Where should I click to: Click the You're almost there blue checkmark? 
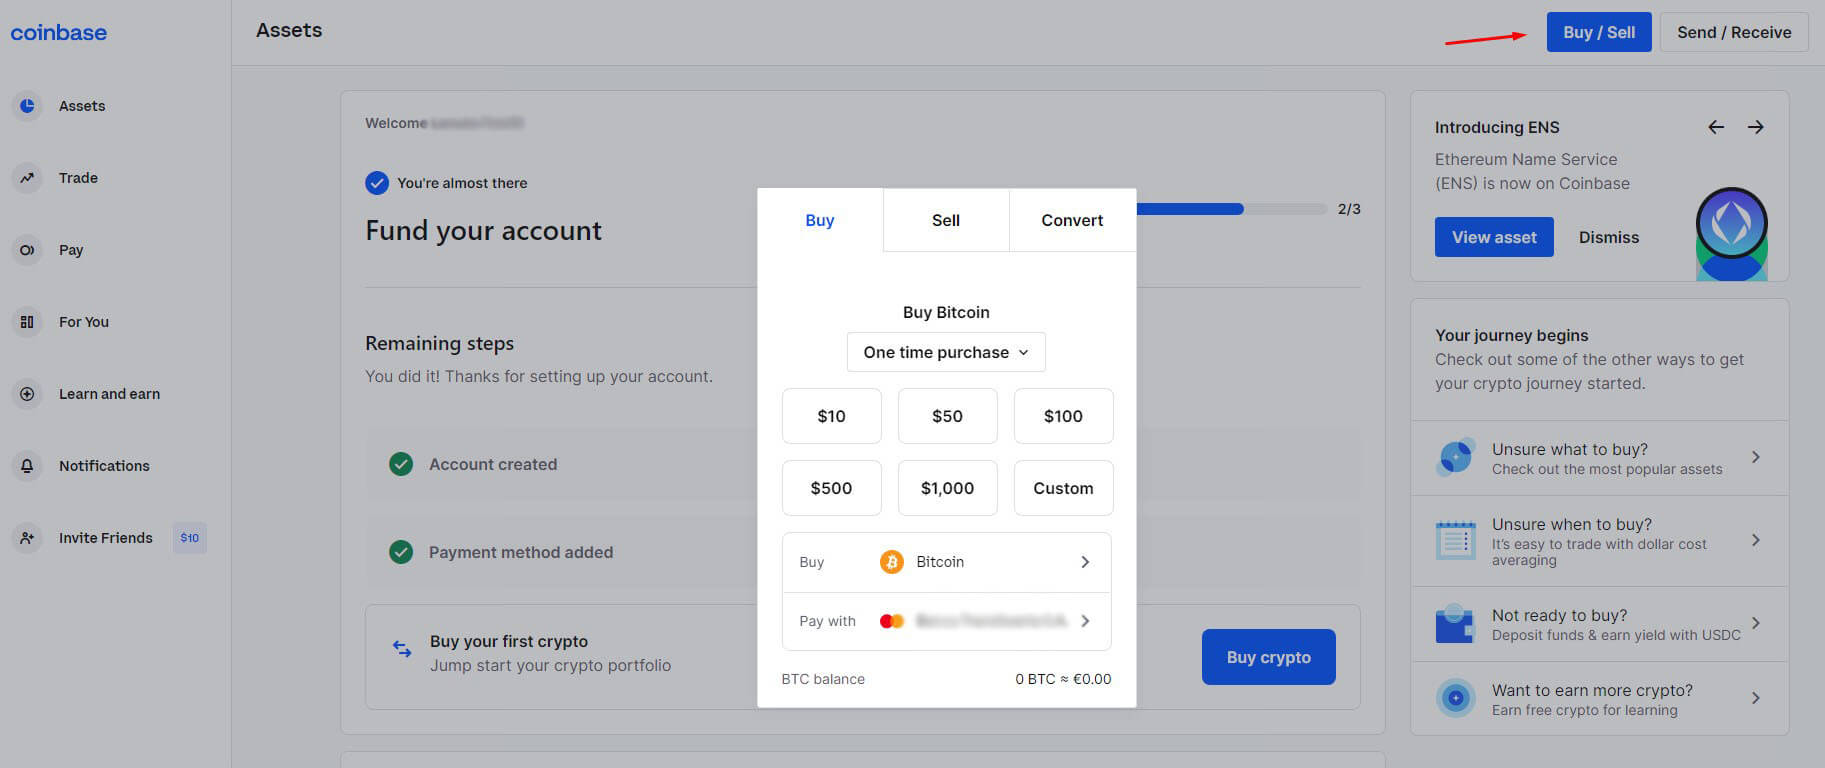coord(377,183)
